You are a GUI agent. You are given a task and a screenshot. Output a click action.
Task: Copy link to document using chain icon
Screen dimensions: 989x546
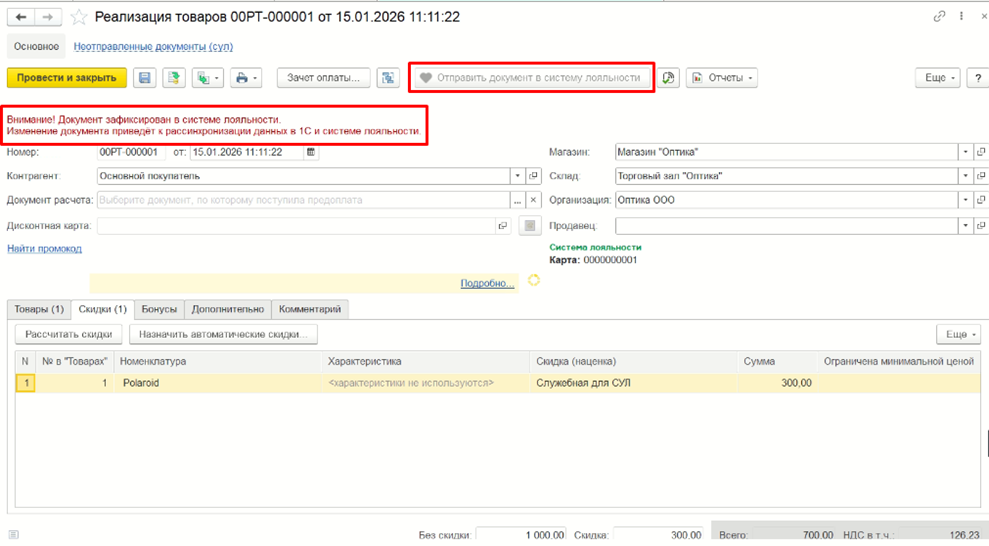939,16
